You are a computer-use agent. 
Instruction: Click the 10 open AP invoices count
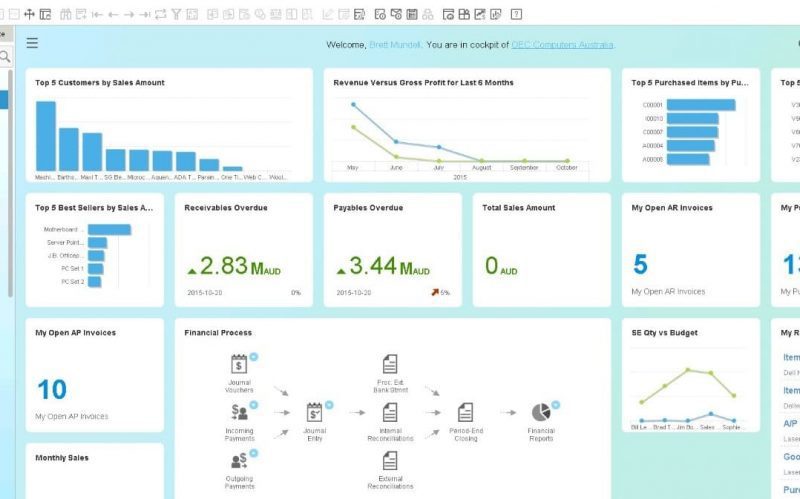pos(52,389)
